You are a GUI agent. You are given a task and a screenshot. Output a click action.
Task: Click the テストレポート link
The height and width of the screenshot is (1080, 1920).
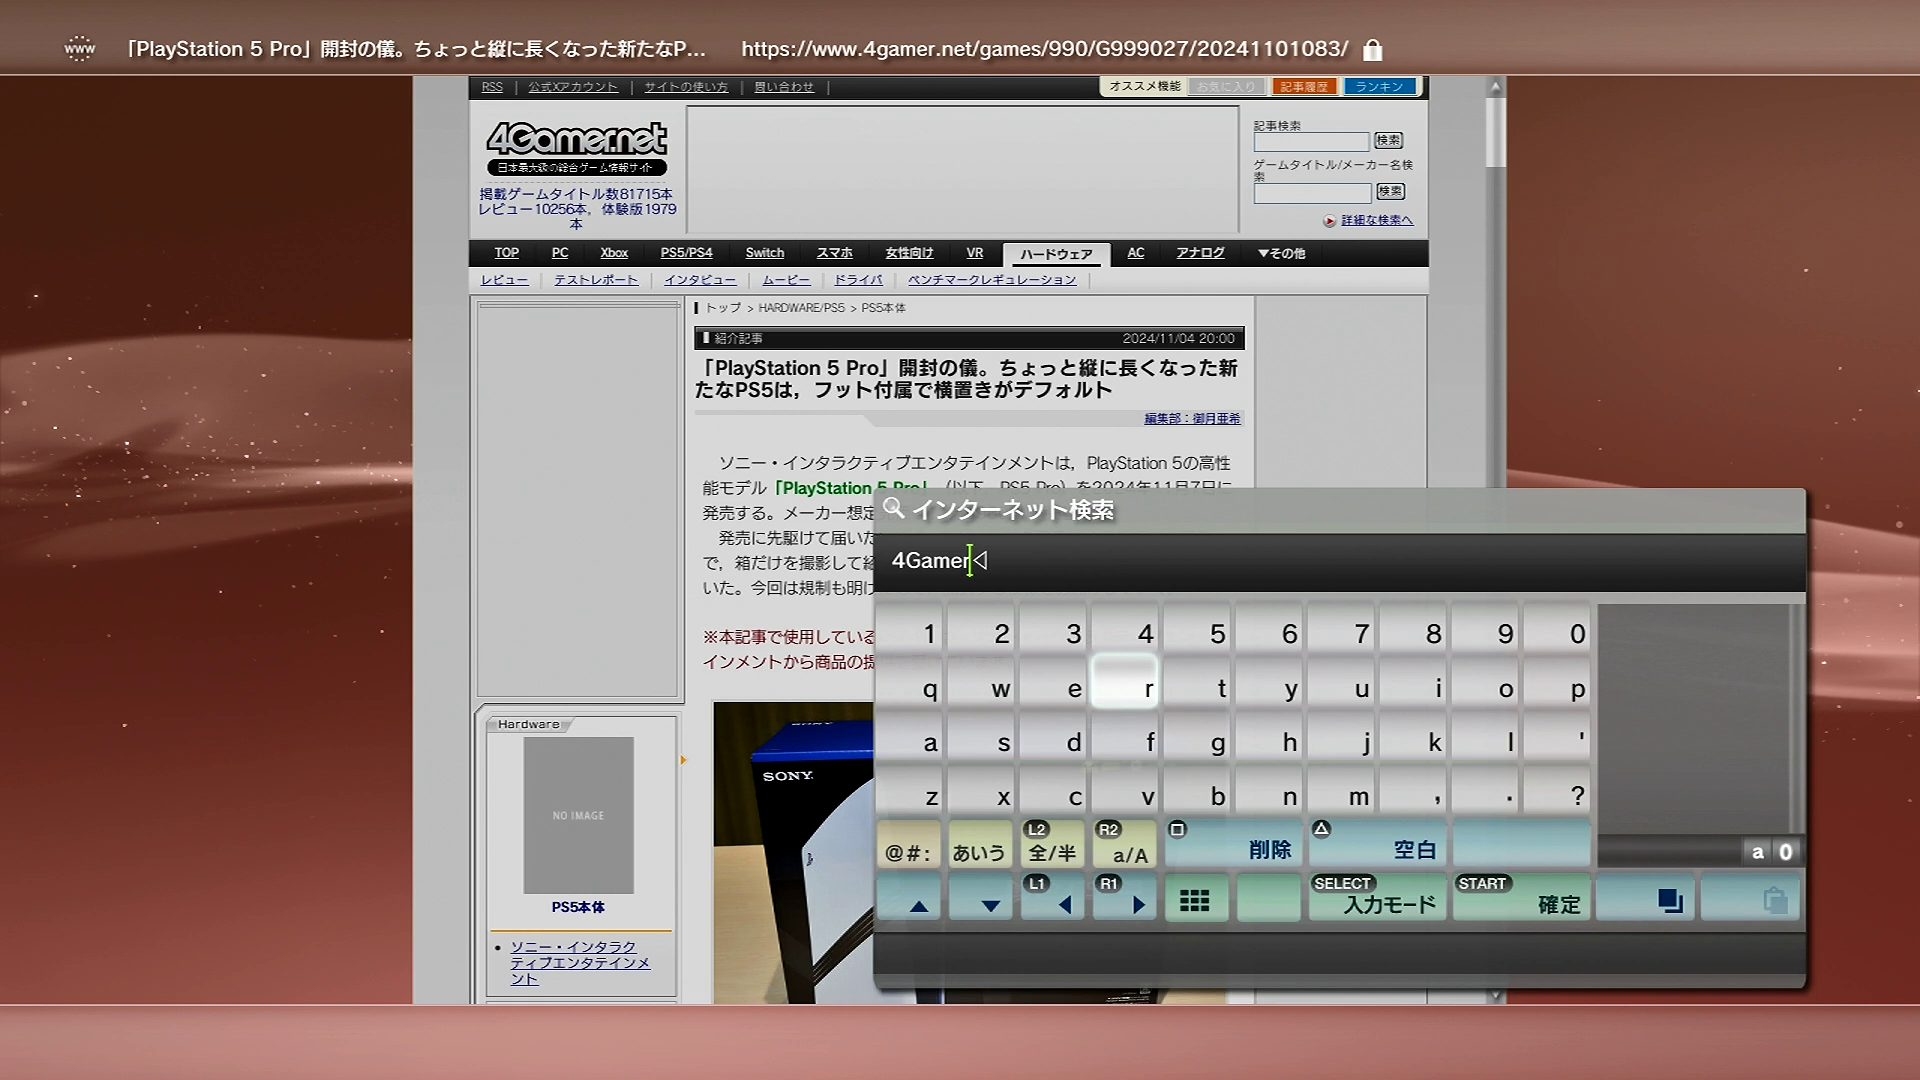(x=596, y=280)
